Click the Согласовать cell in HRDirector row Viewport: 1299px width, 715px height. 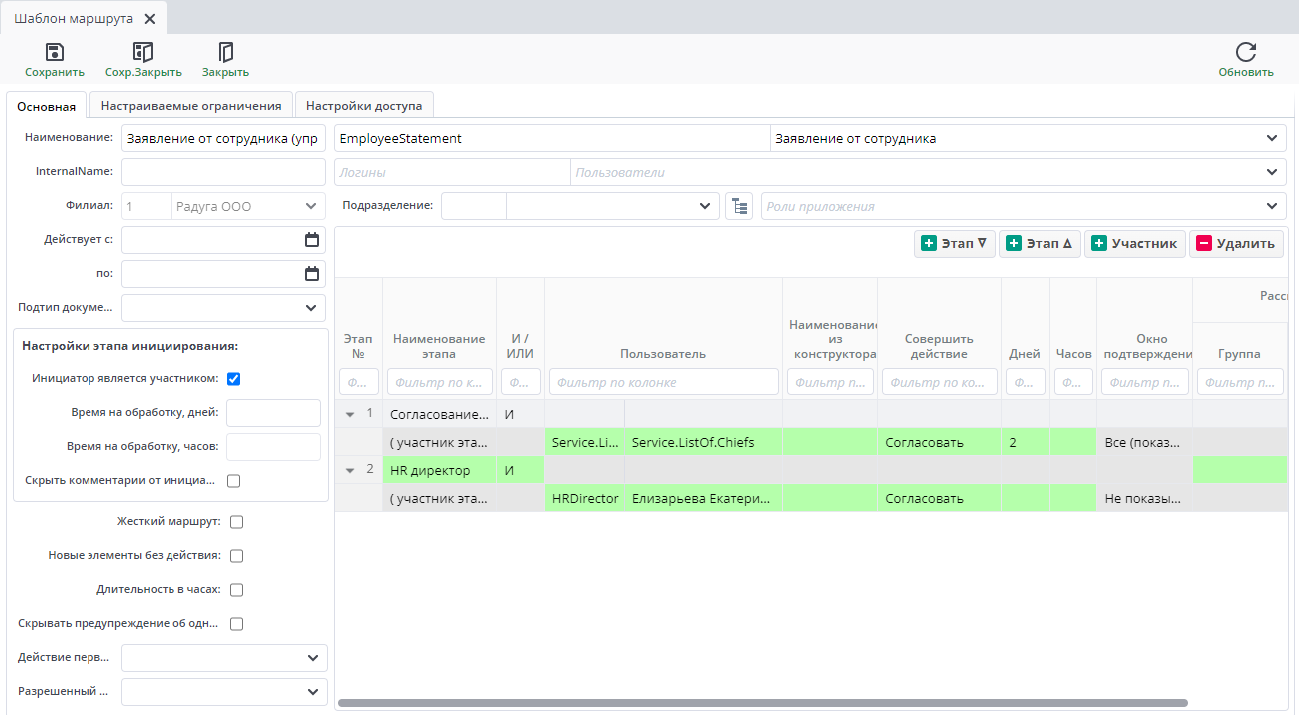click(939, 498)
